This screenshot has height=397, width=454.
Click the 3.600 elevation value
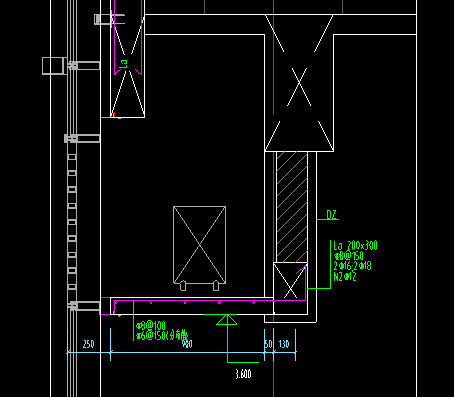click(x=243, y=374)
